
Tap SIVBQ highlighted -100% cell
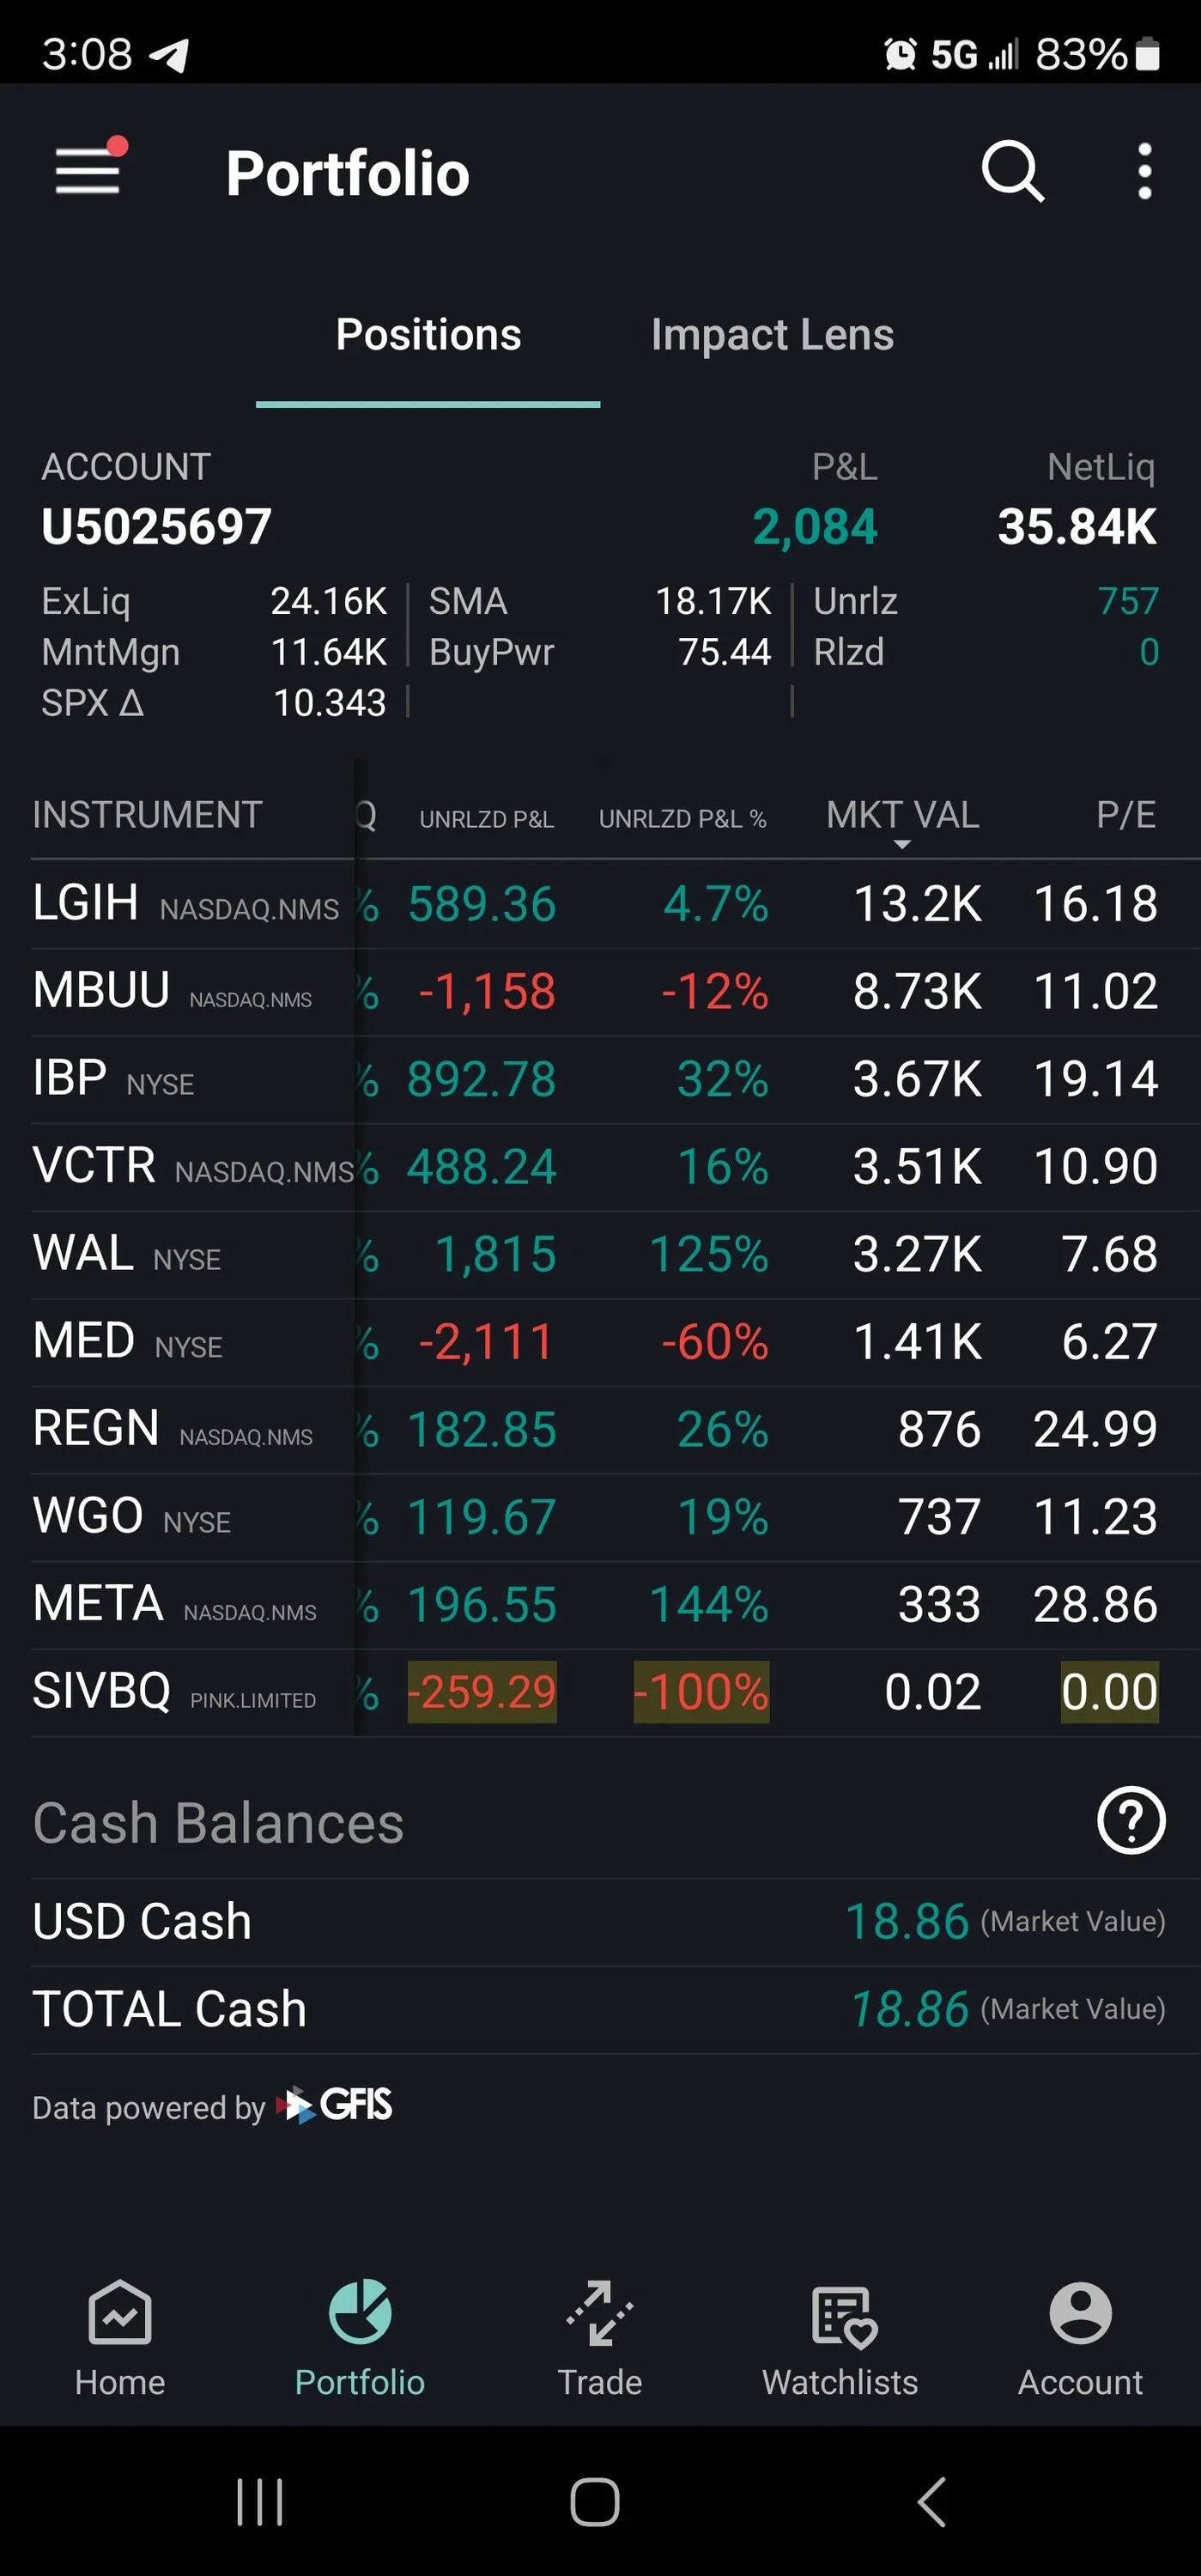[702, 1692]
